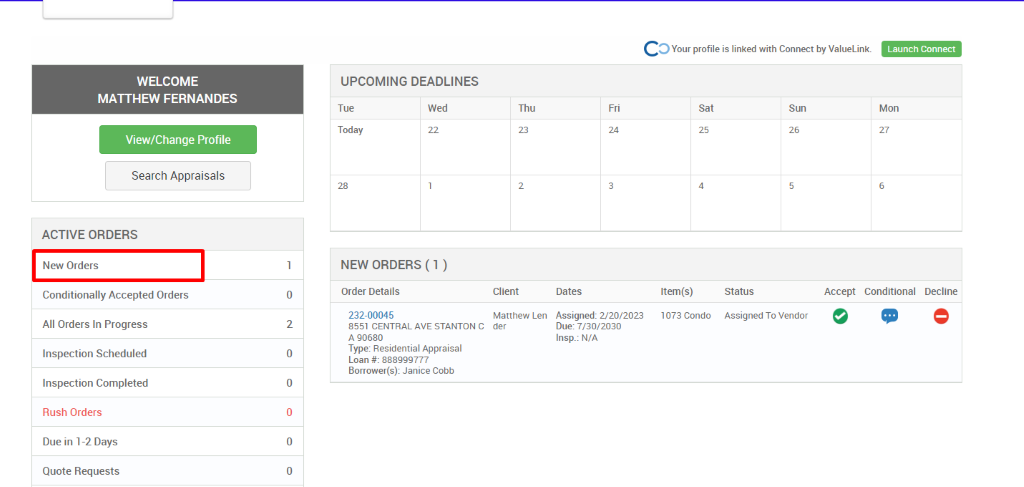Select calendar day 6 in second row
Screen dimensions: 1024x487
point(916,203)
